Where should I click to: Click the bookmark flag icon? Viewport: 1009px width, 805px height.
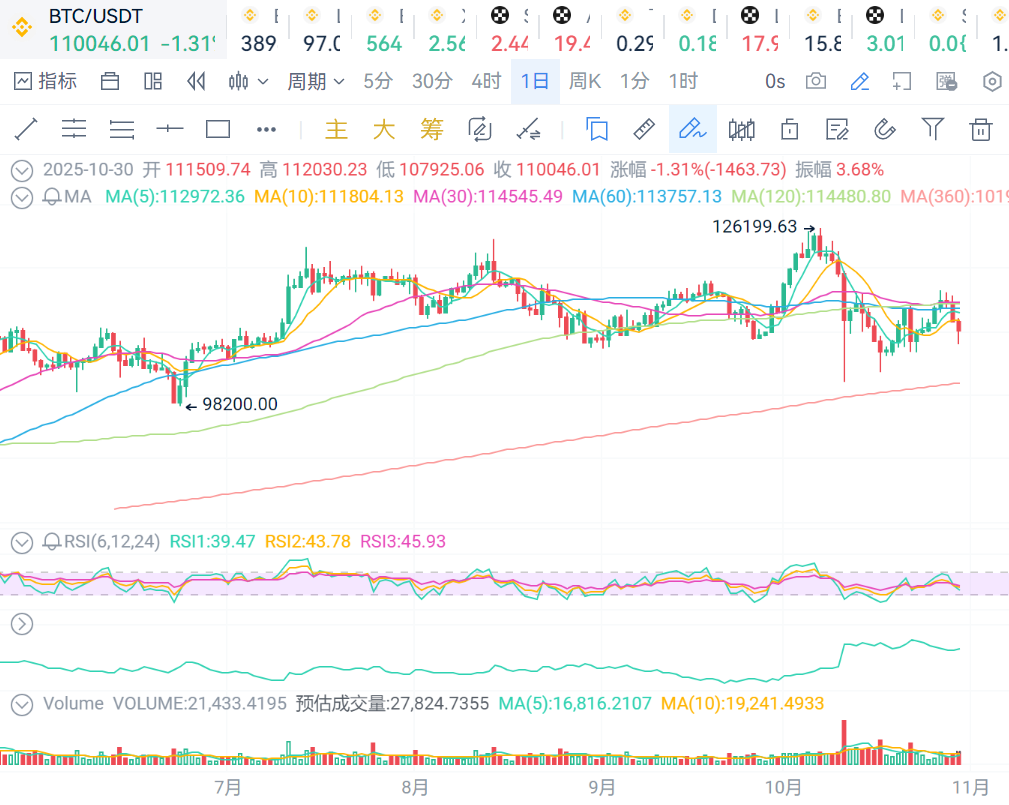tap(597, 129)
